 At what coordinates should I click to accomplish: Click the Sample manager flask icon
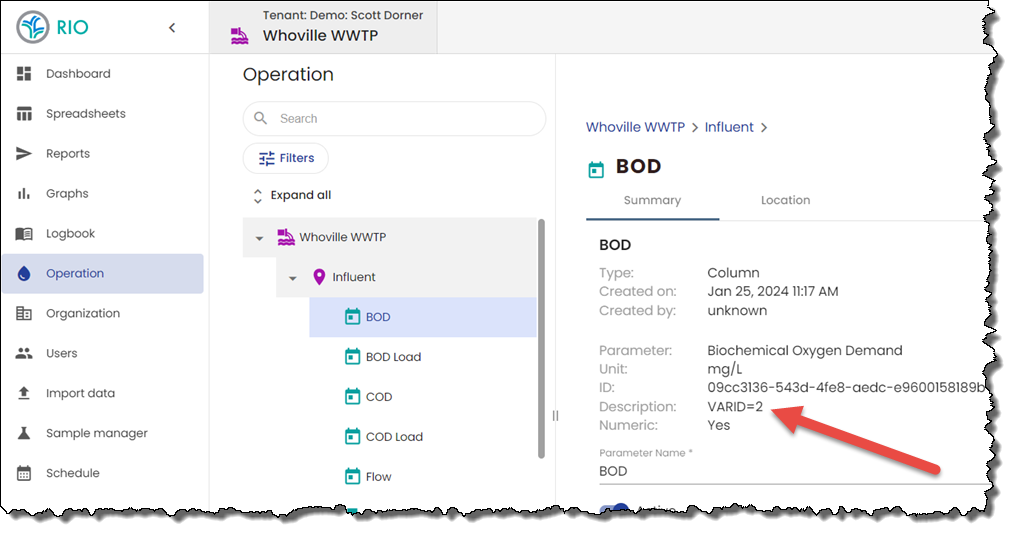pyautogui.click(x=25, y=434)
